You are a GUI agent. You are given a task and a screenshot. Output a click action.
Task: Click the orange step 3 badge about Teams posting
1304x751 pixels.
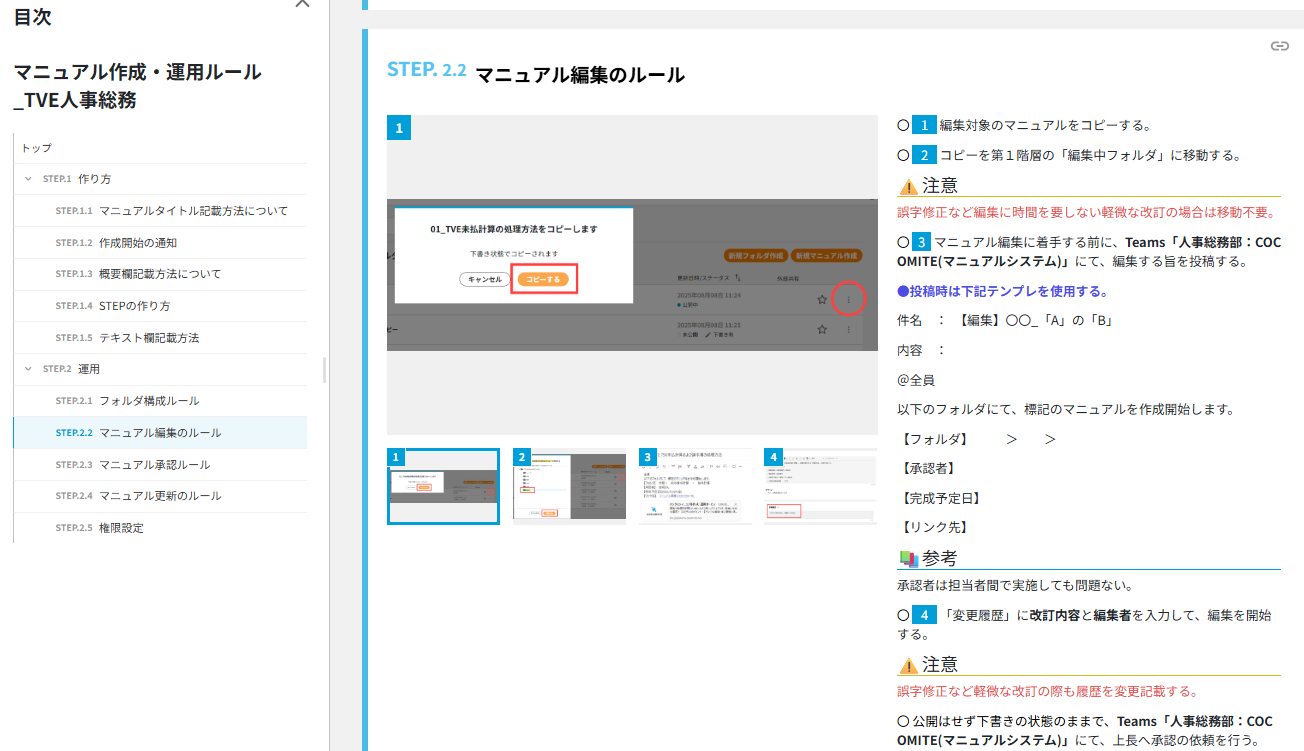920,241
